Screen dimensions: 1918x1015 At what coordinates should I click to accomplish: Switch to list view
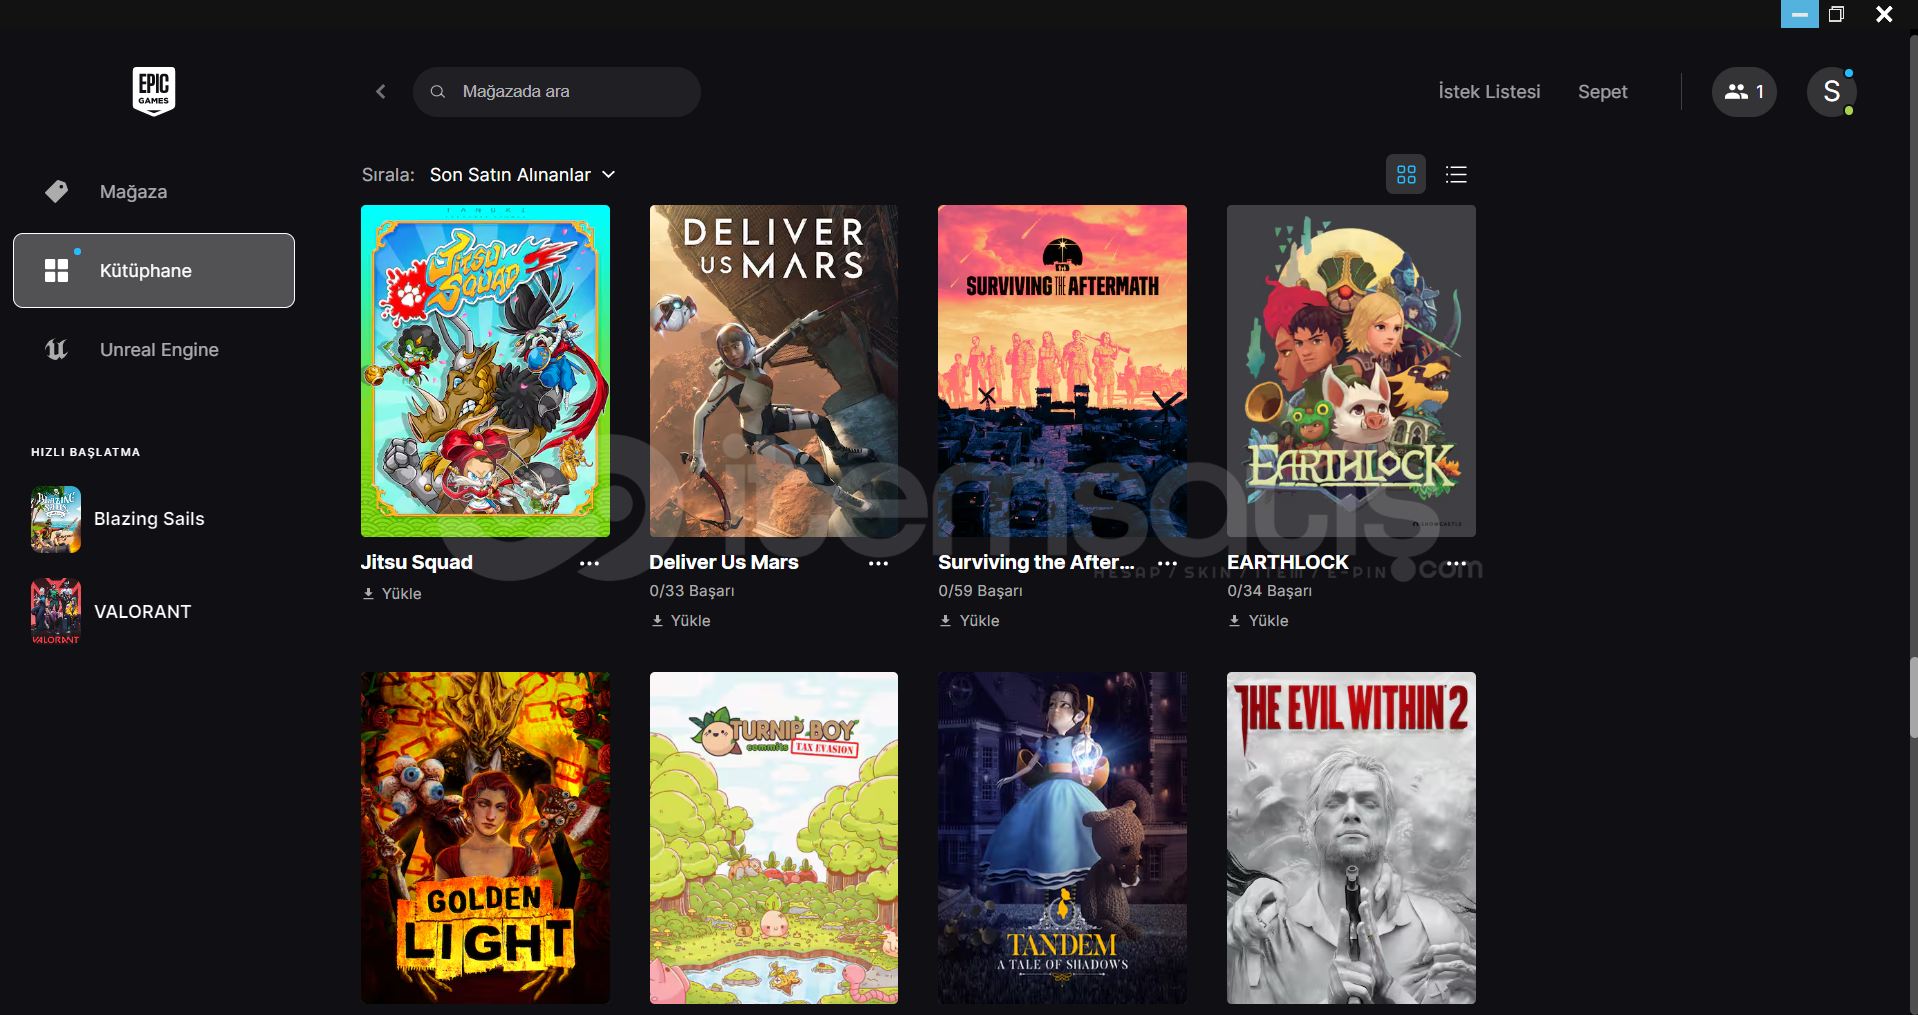(x=1456, y=175)
